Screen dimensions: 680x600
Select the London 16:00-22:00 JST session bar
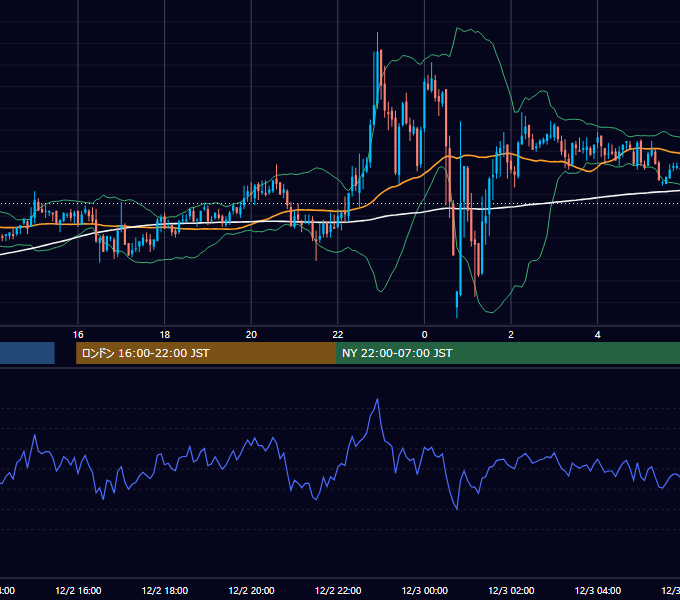(206, 353)
